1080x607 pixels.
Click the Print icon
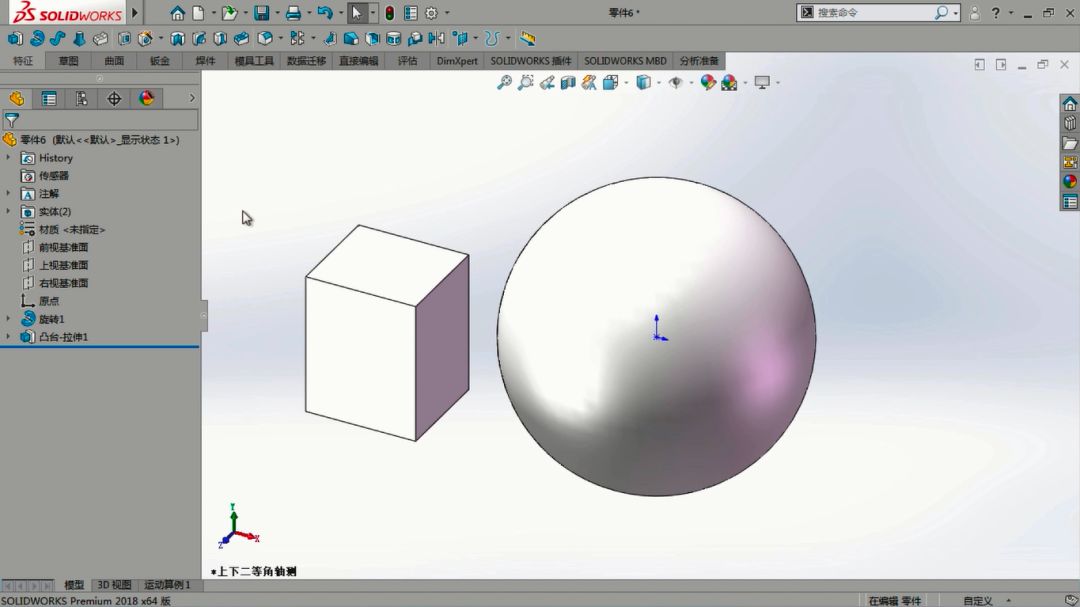pos(293,13)
